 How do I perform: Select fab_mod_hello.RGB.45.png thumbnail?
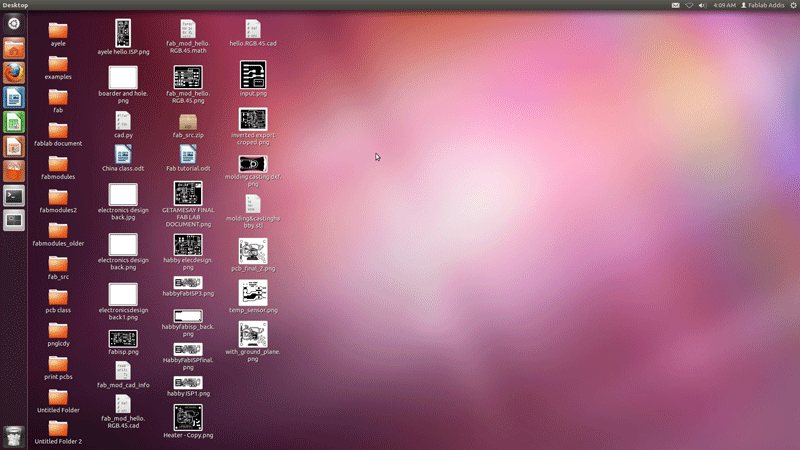point(188,77)
